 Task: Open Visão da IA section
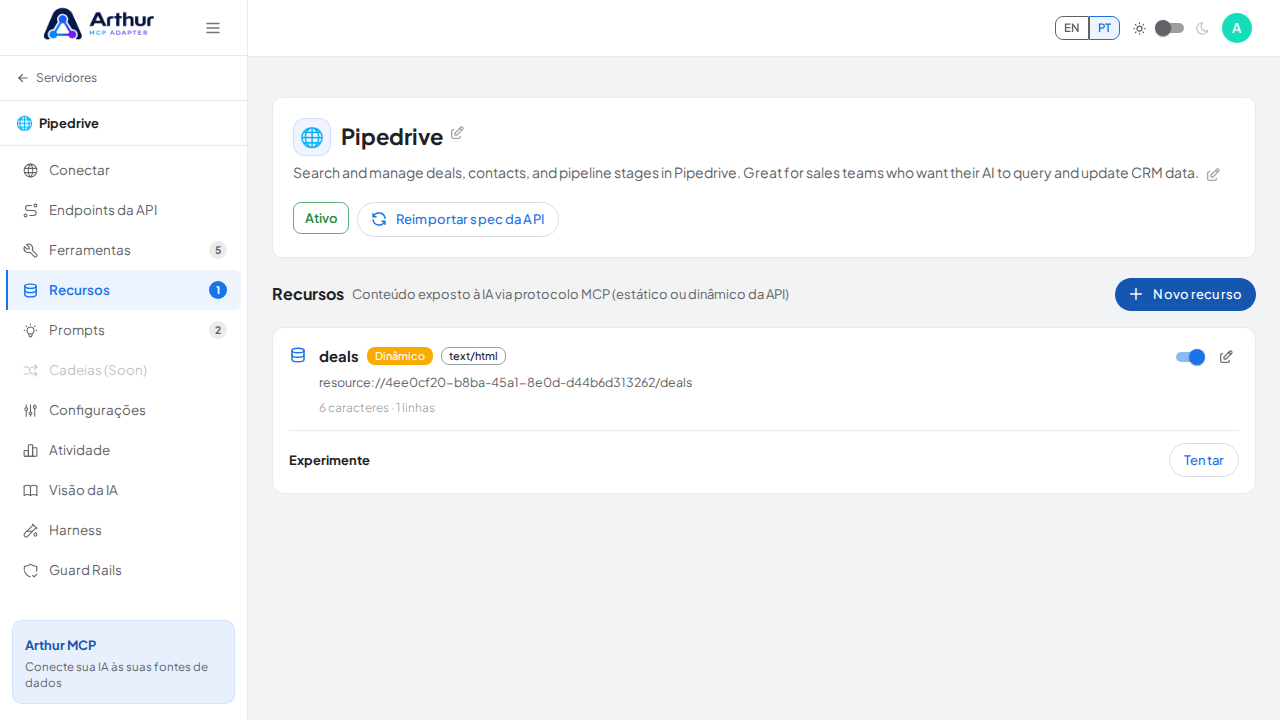pyautogui.click(x=123, y=490)
